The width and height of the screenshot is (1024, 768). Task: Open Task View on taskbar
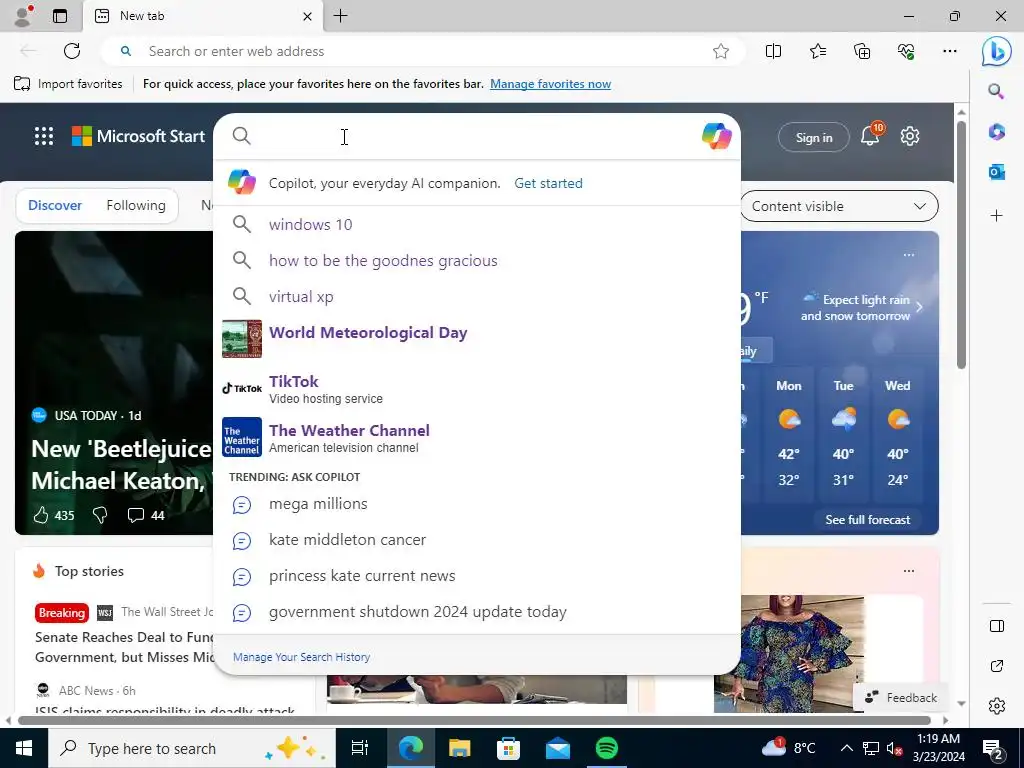360,748
